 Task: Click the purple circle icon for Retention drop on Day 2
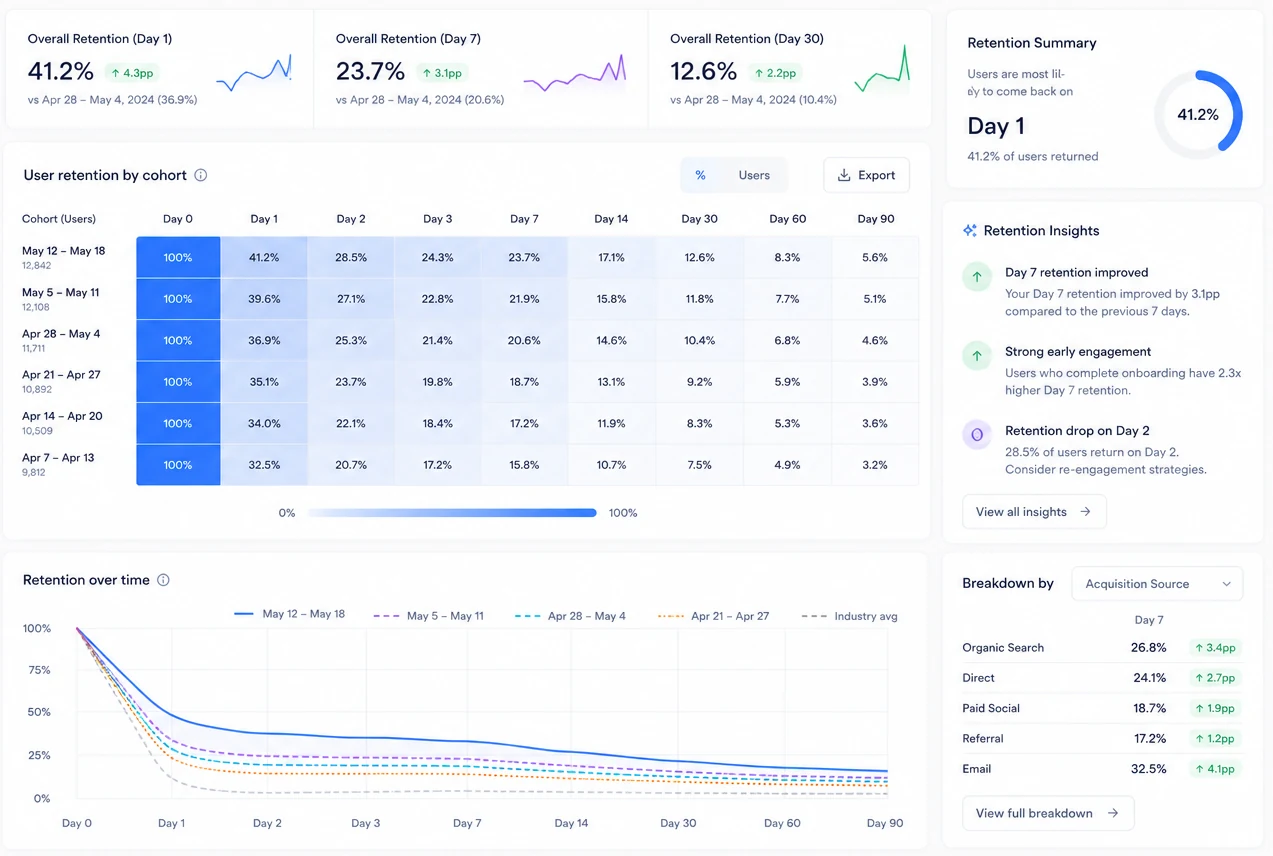click(977, 435)
